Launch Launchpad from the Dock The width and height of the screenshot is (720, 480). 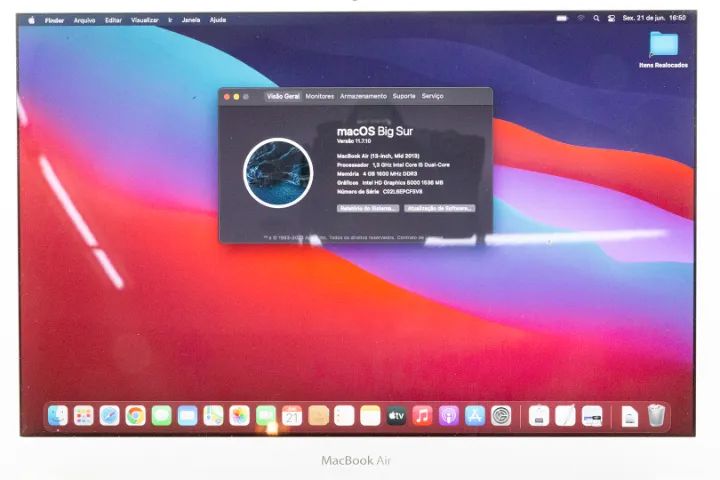[x=84, y=416]
